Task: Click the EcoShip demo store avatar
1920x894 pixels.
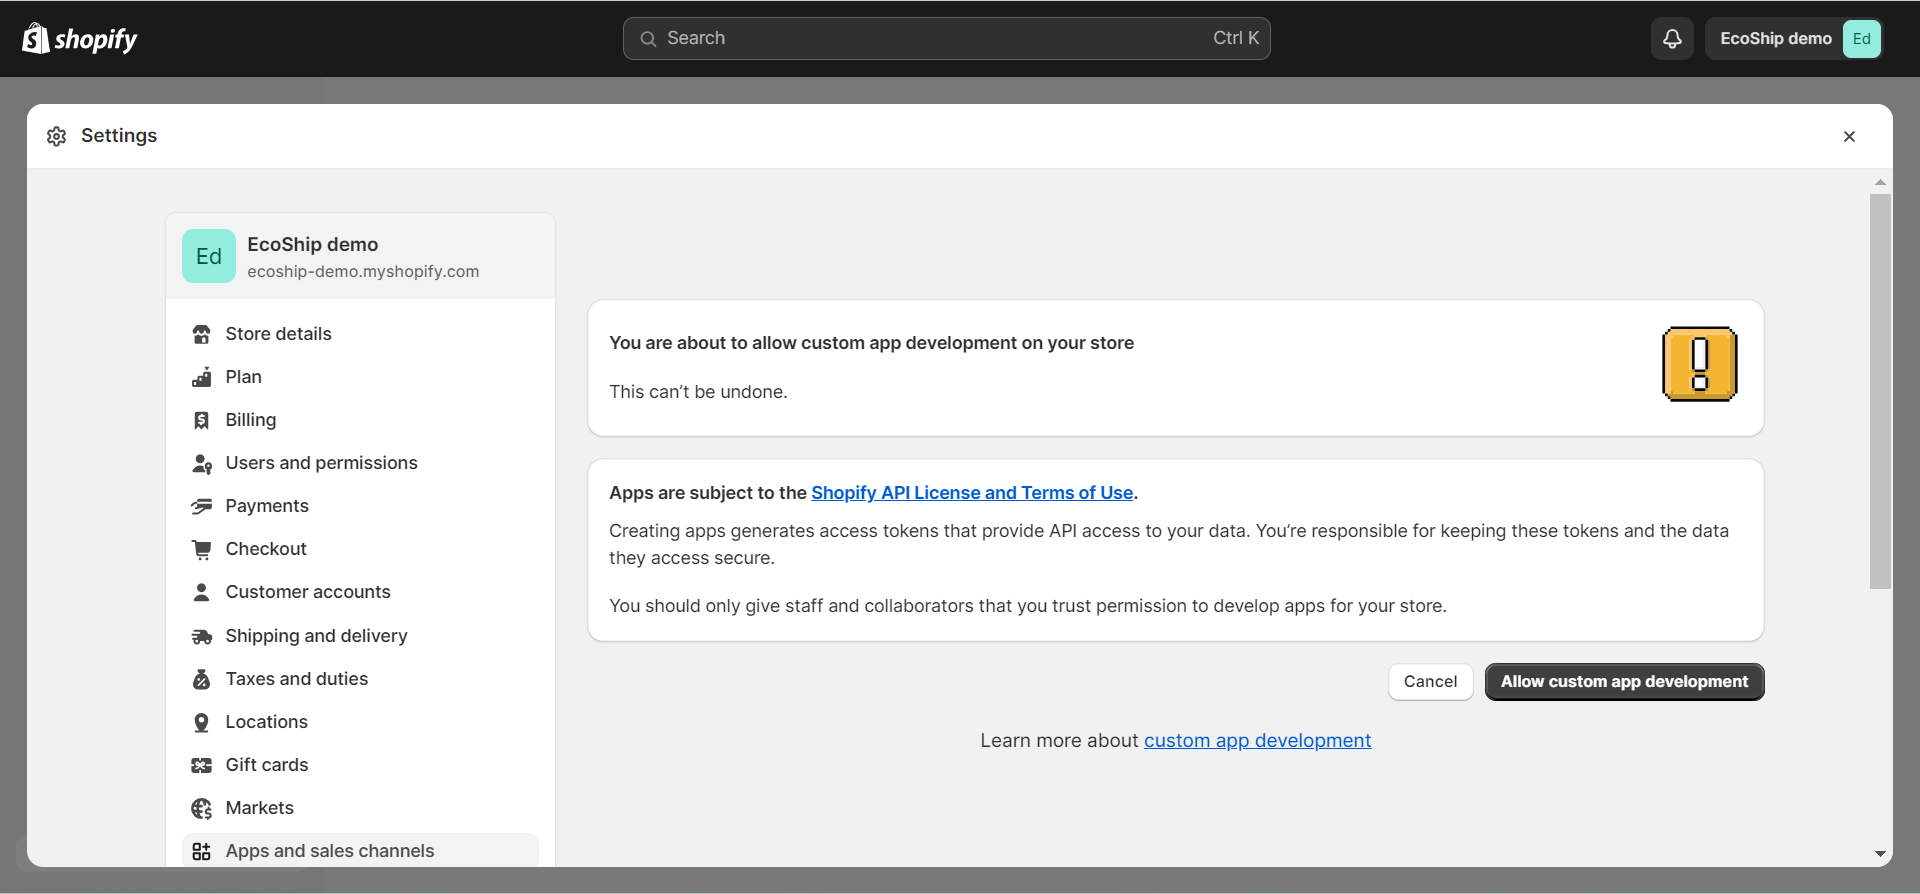Action: [209, 256]
